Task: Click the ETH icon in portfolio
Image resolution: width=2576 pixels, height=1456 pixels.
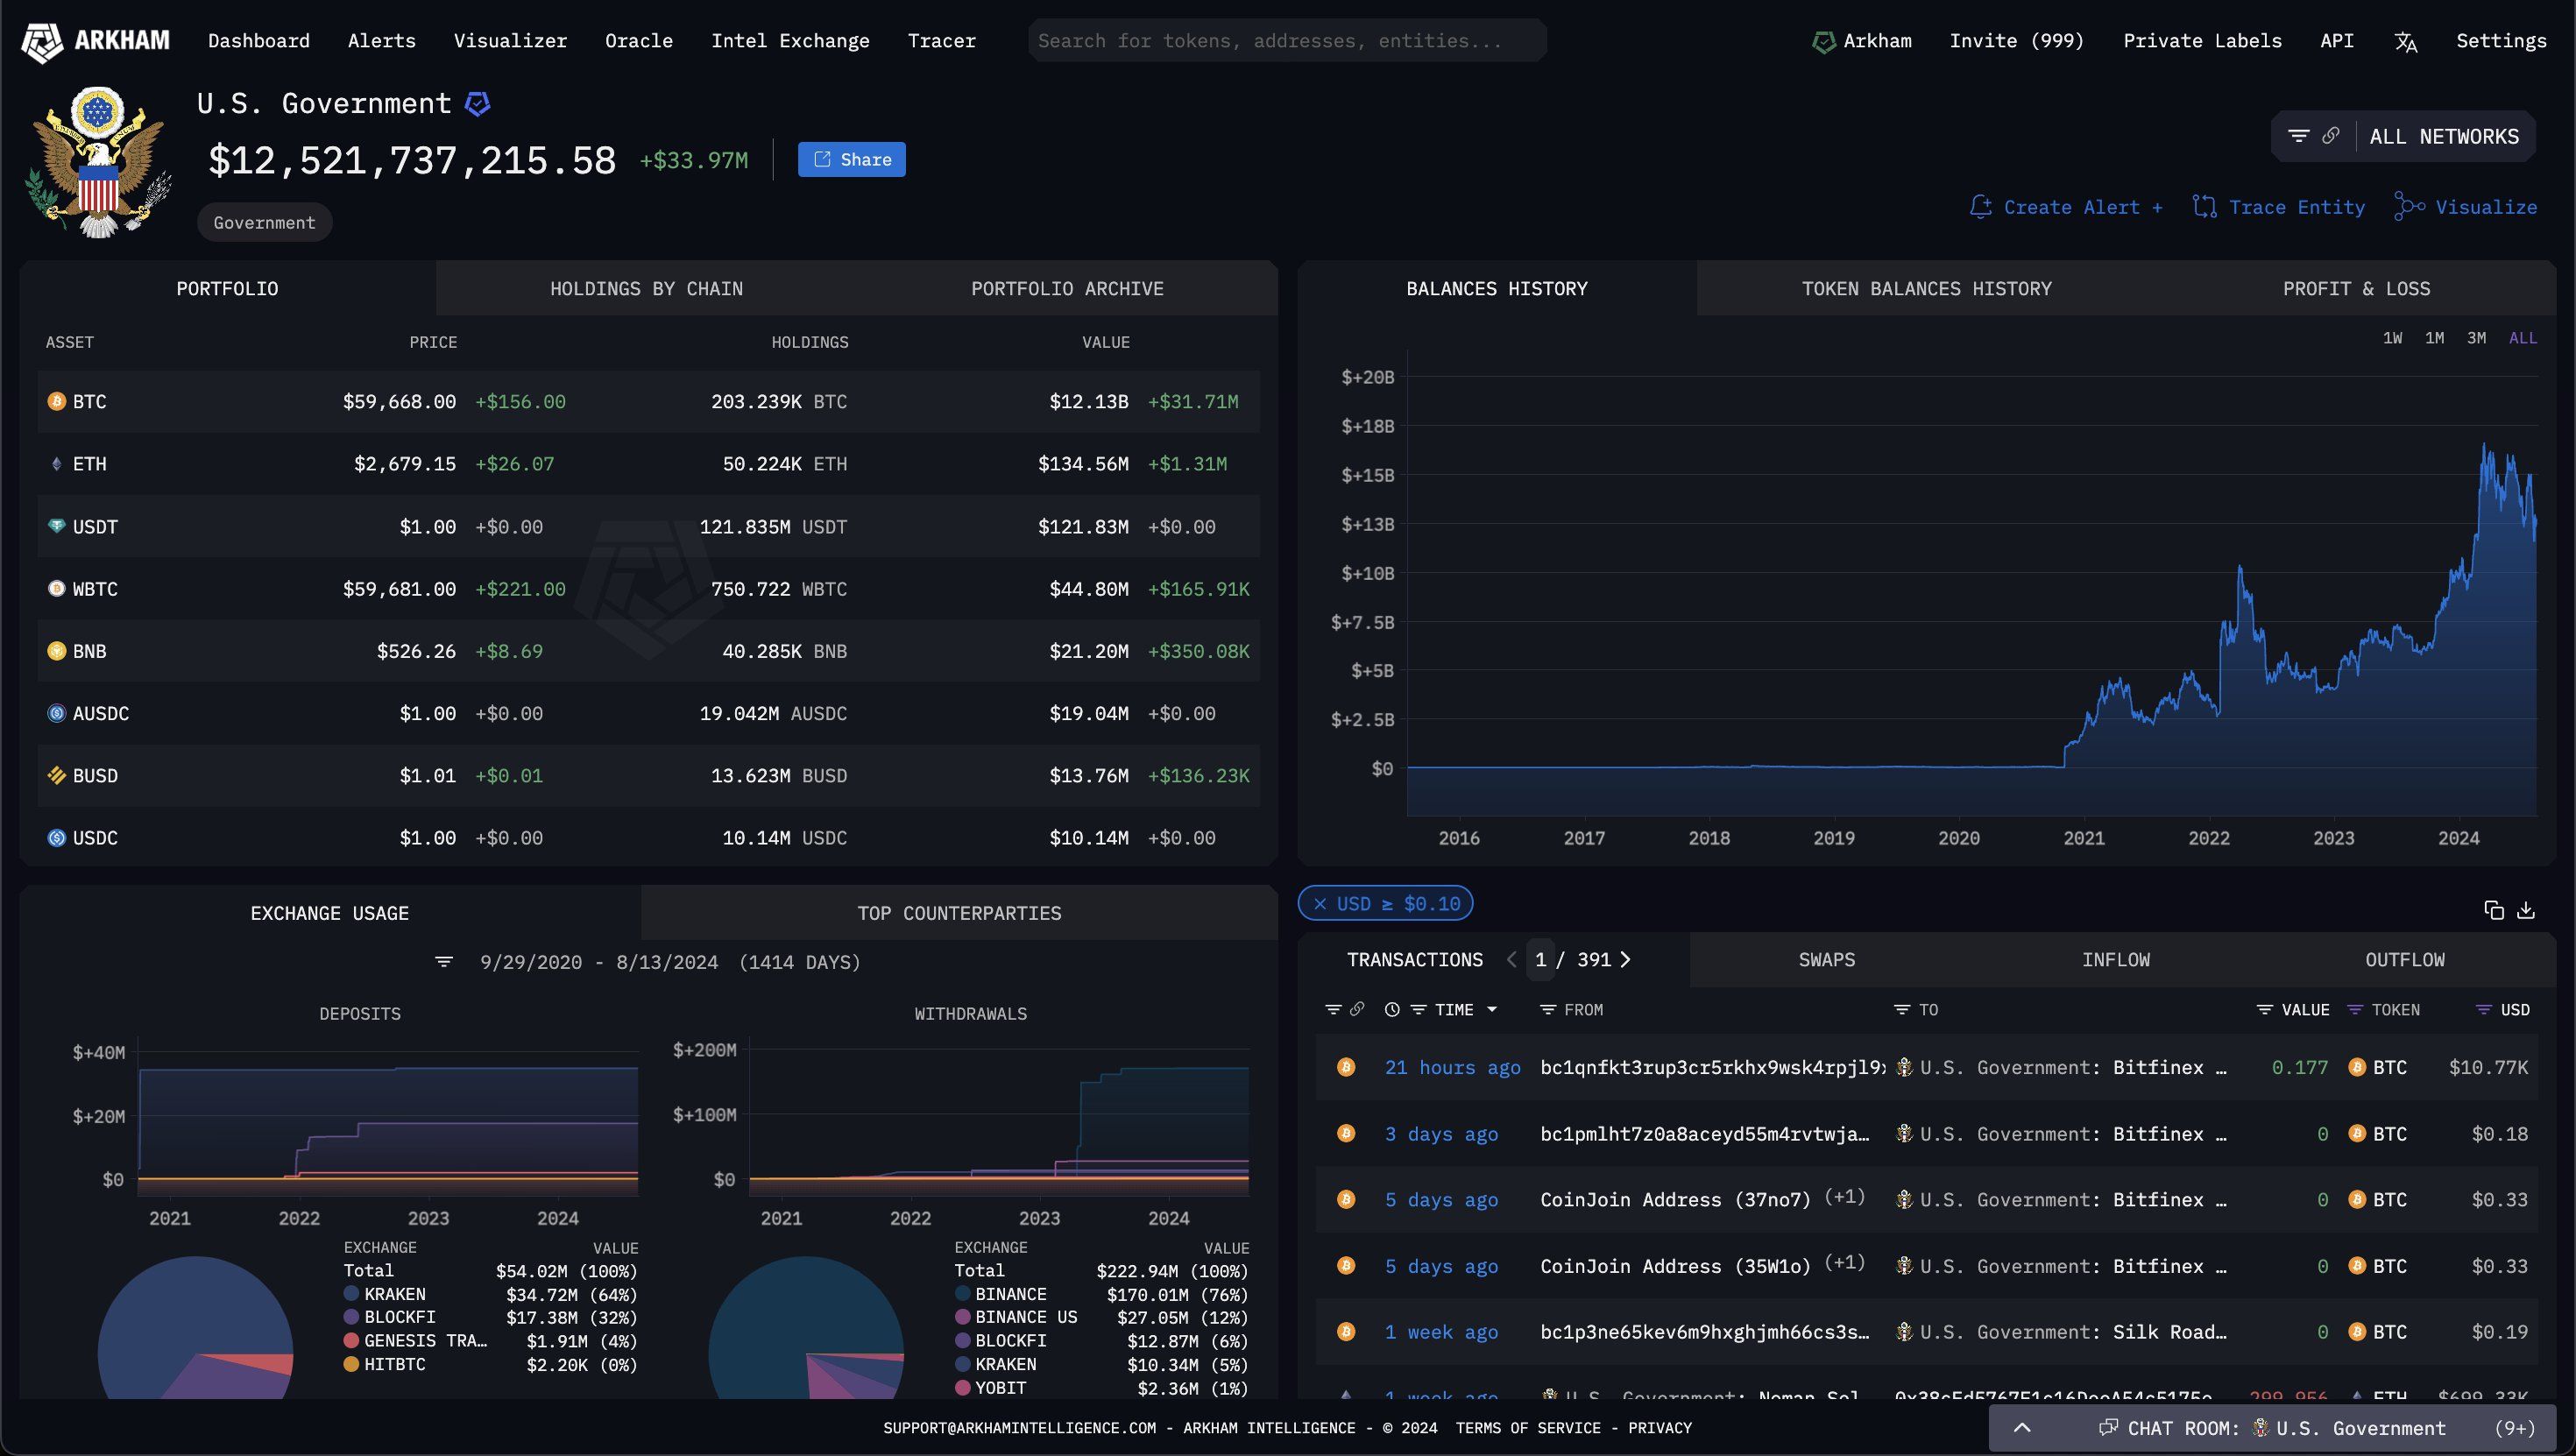Action: click(57, 464)
